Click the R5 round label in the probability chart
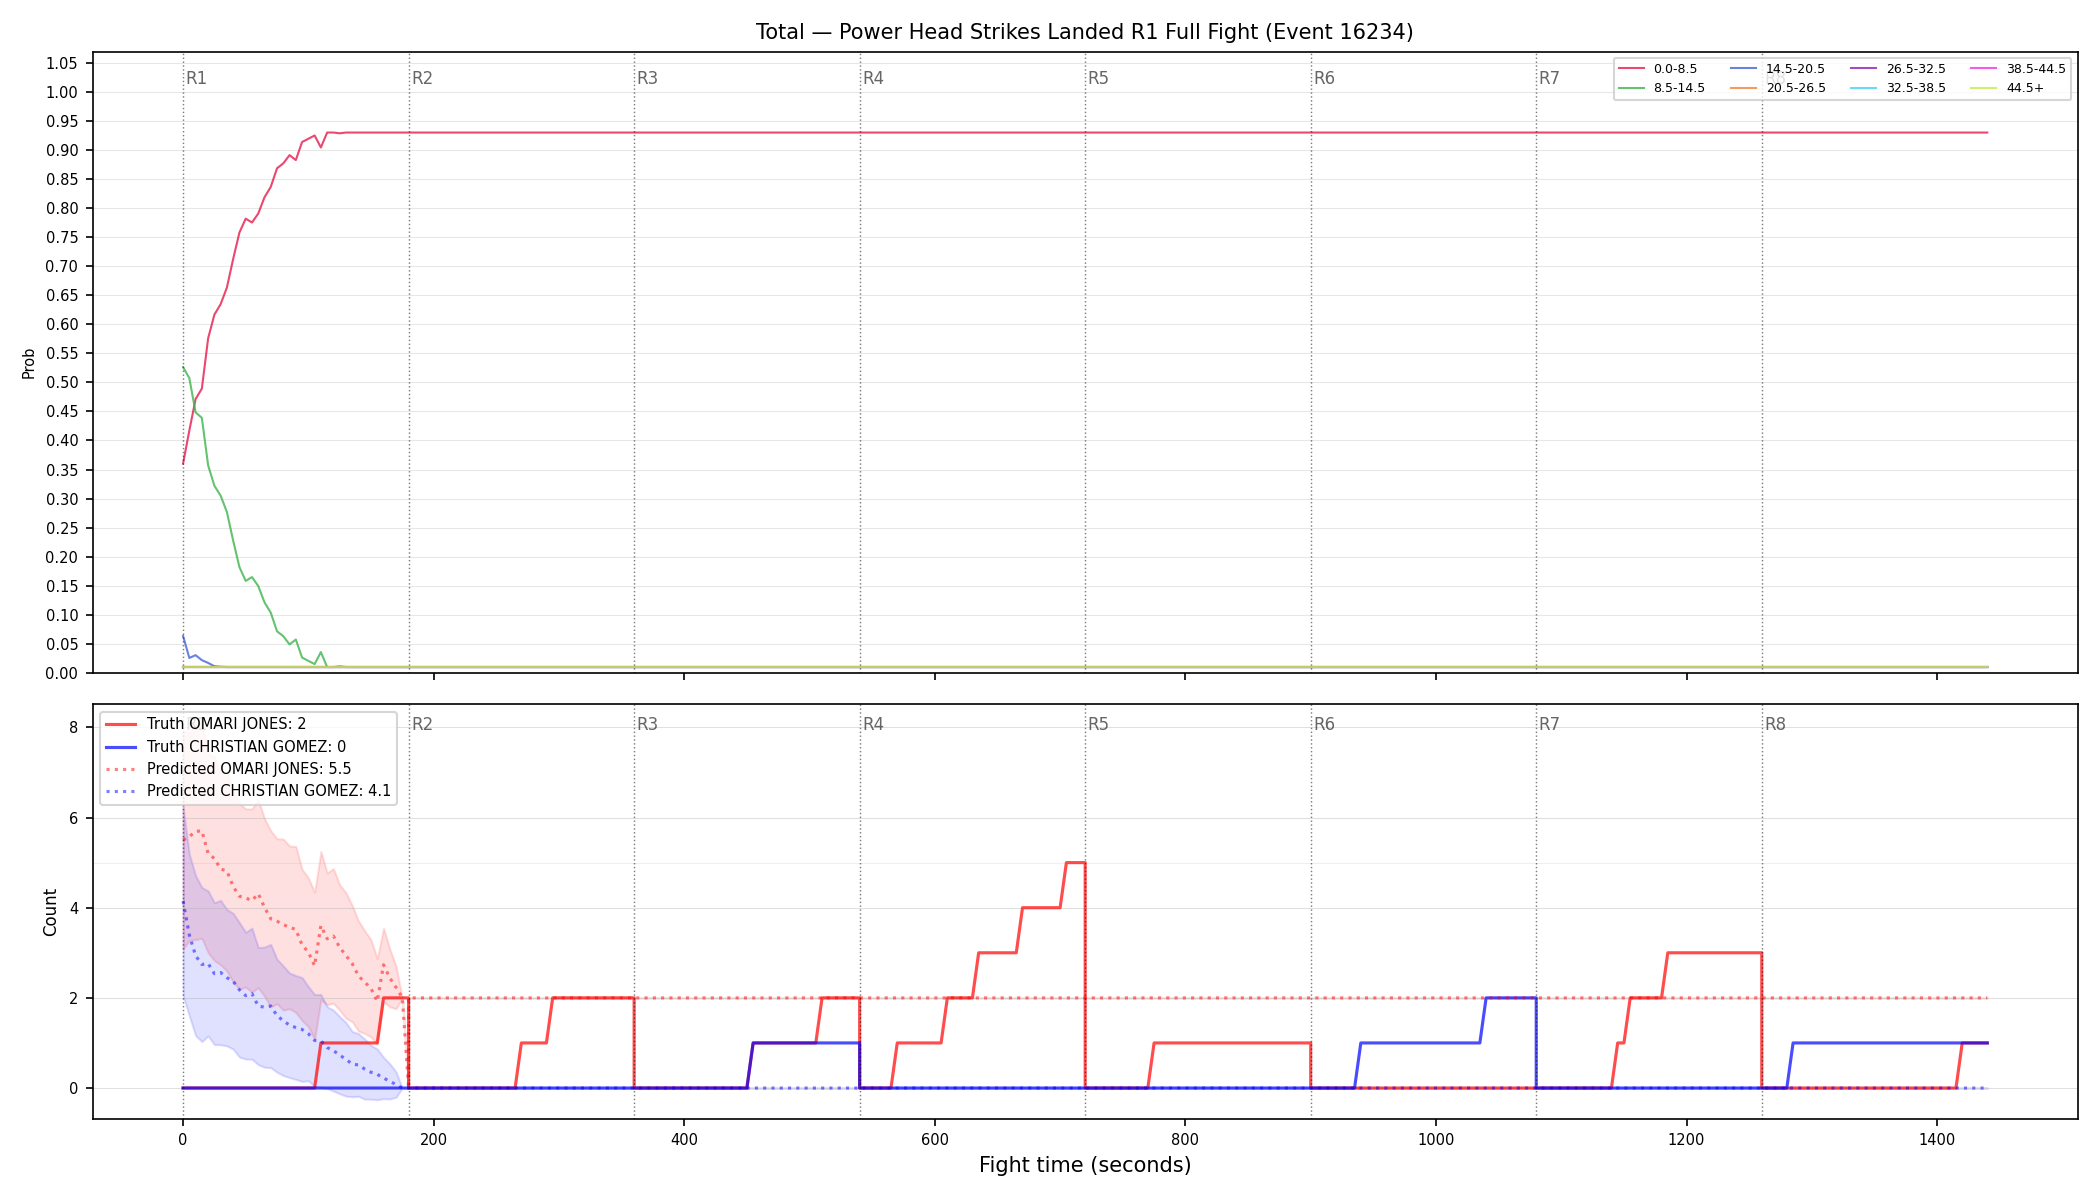Image resolution: width=2100 pixels, height=1200 pixels. tap(1098, 78)
